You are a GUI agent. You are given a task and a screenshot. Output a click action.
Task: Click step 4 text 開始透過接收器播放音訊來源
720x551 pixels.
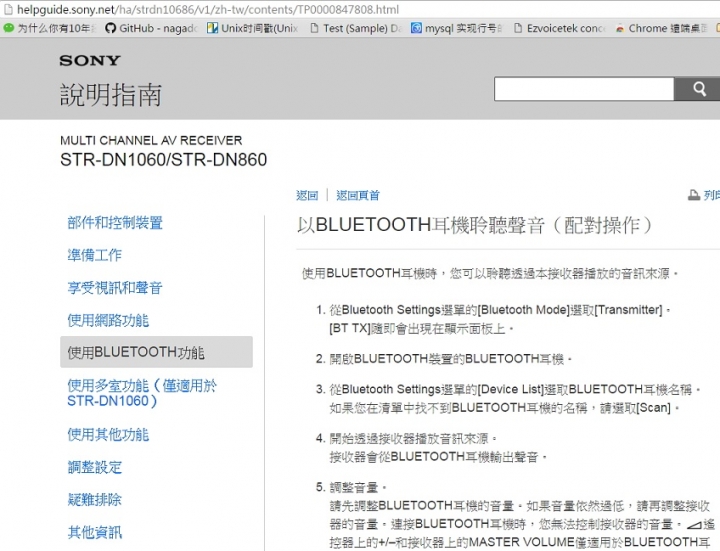tap(413, 439)
